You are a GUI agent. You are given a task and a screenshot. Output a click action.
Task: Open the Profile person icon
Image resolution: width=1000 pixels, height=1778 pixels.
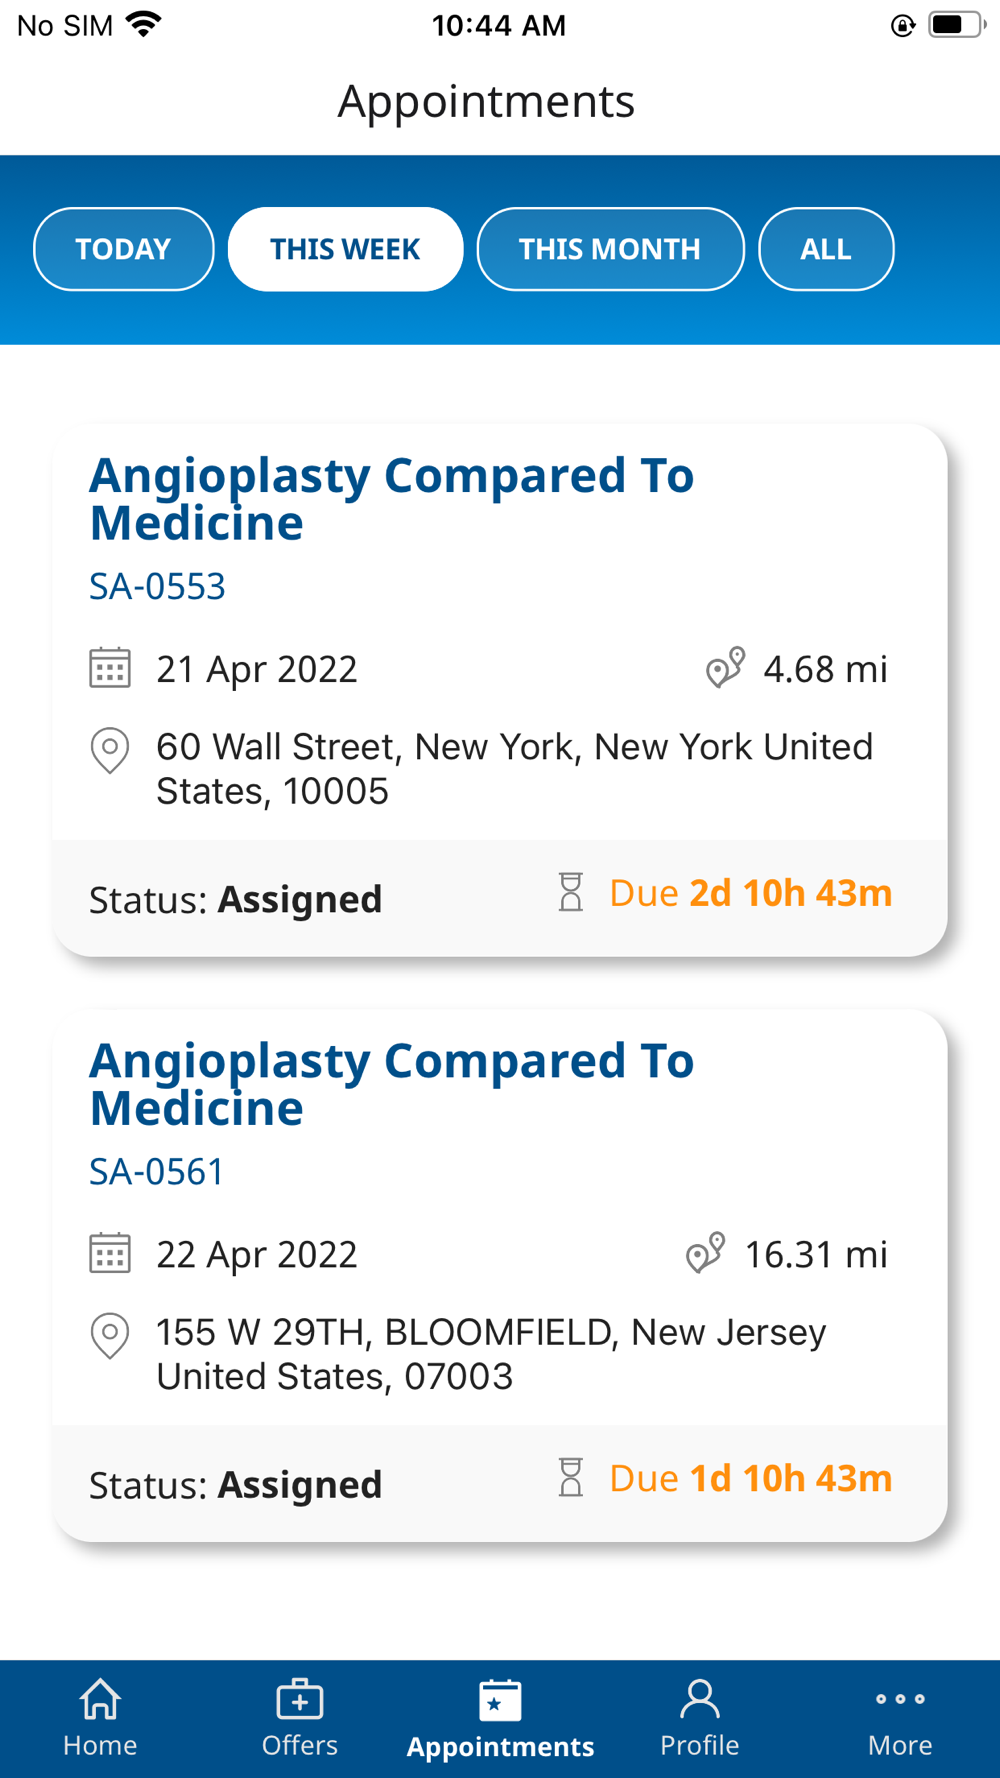pos(699,1699)
